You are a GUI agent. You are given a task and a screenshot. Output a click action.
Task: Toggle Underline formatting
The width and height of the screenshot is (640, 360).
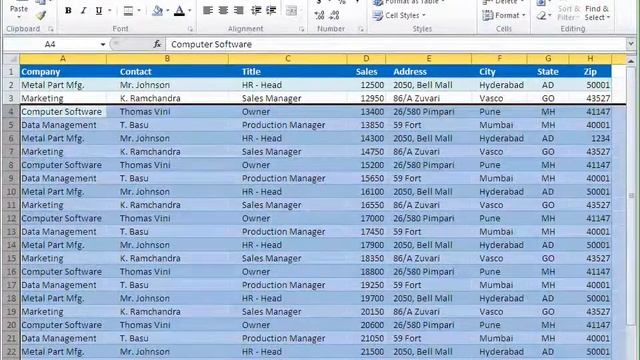(x=98, y=11)
